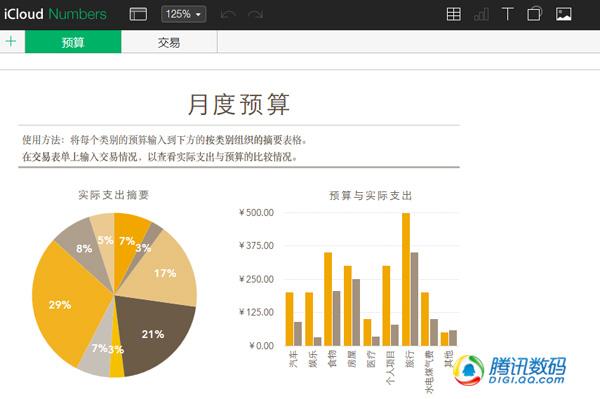Click the orange budget bar for 食物
Viewport: 600px width, 399px height.
[328, 299]
